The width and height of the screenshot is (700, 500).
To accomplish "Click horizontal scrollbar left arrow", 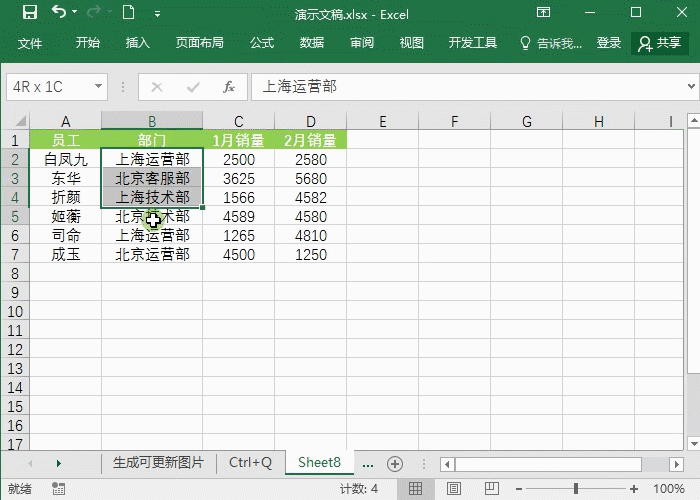I will click(x=447, y=464).
